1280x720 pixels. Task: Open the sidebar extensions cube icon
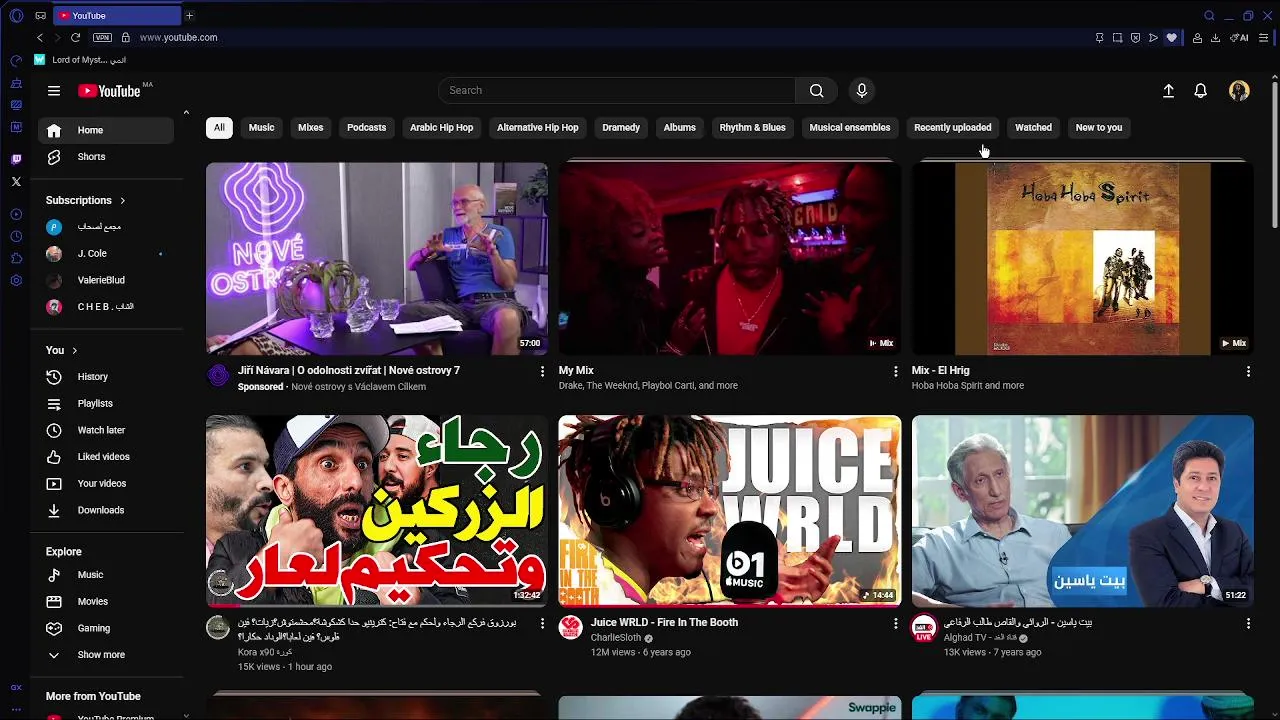coord(16,258)
